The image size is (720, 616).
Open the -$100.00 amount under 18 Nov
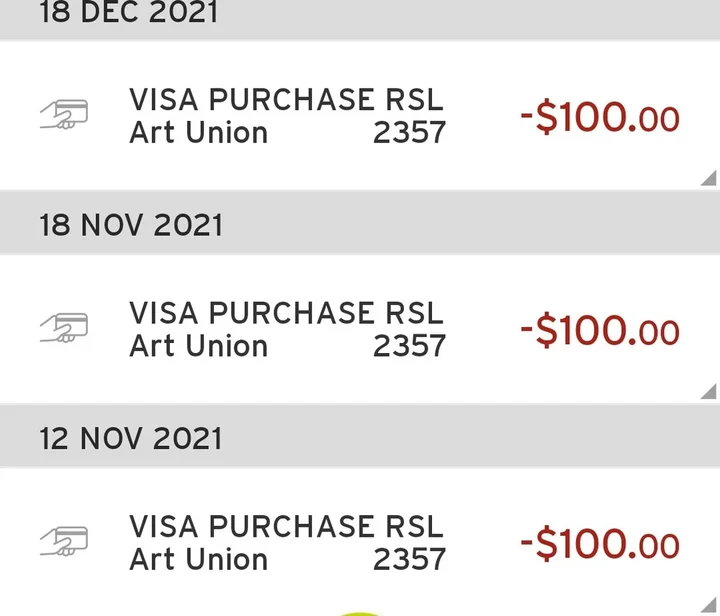tap(599, 331)
